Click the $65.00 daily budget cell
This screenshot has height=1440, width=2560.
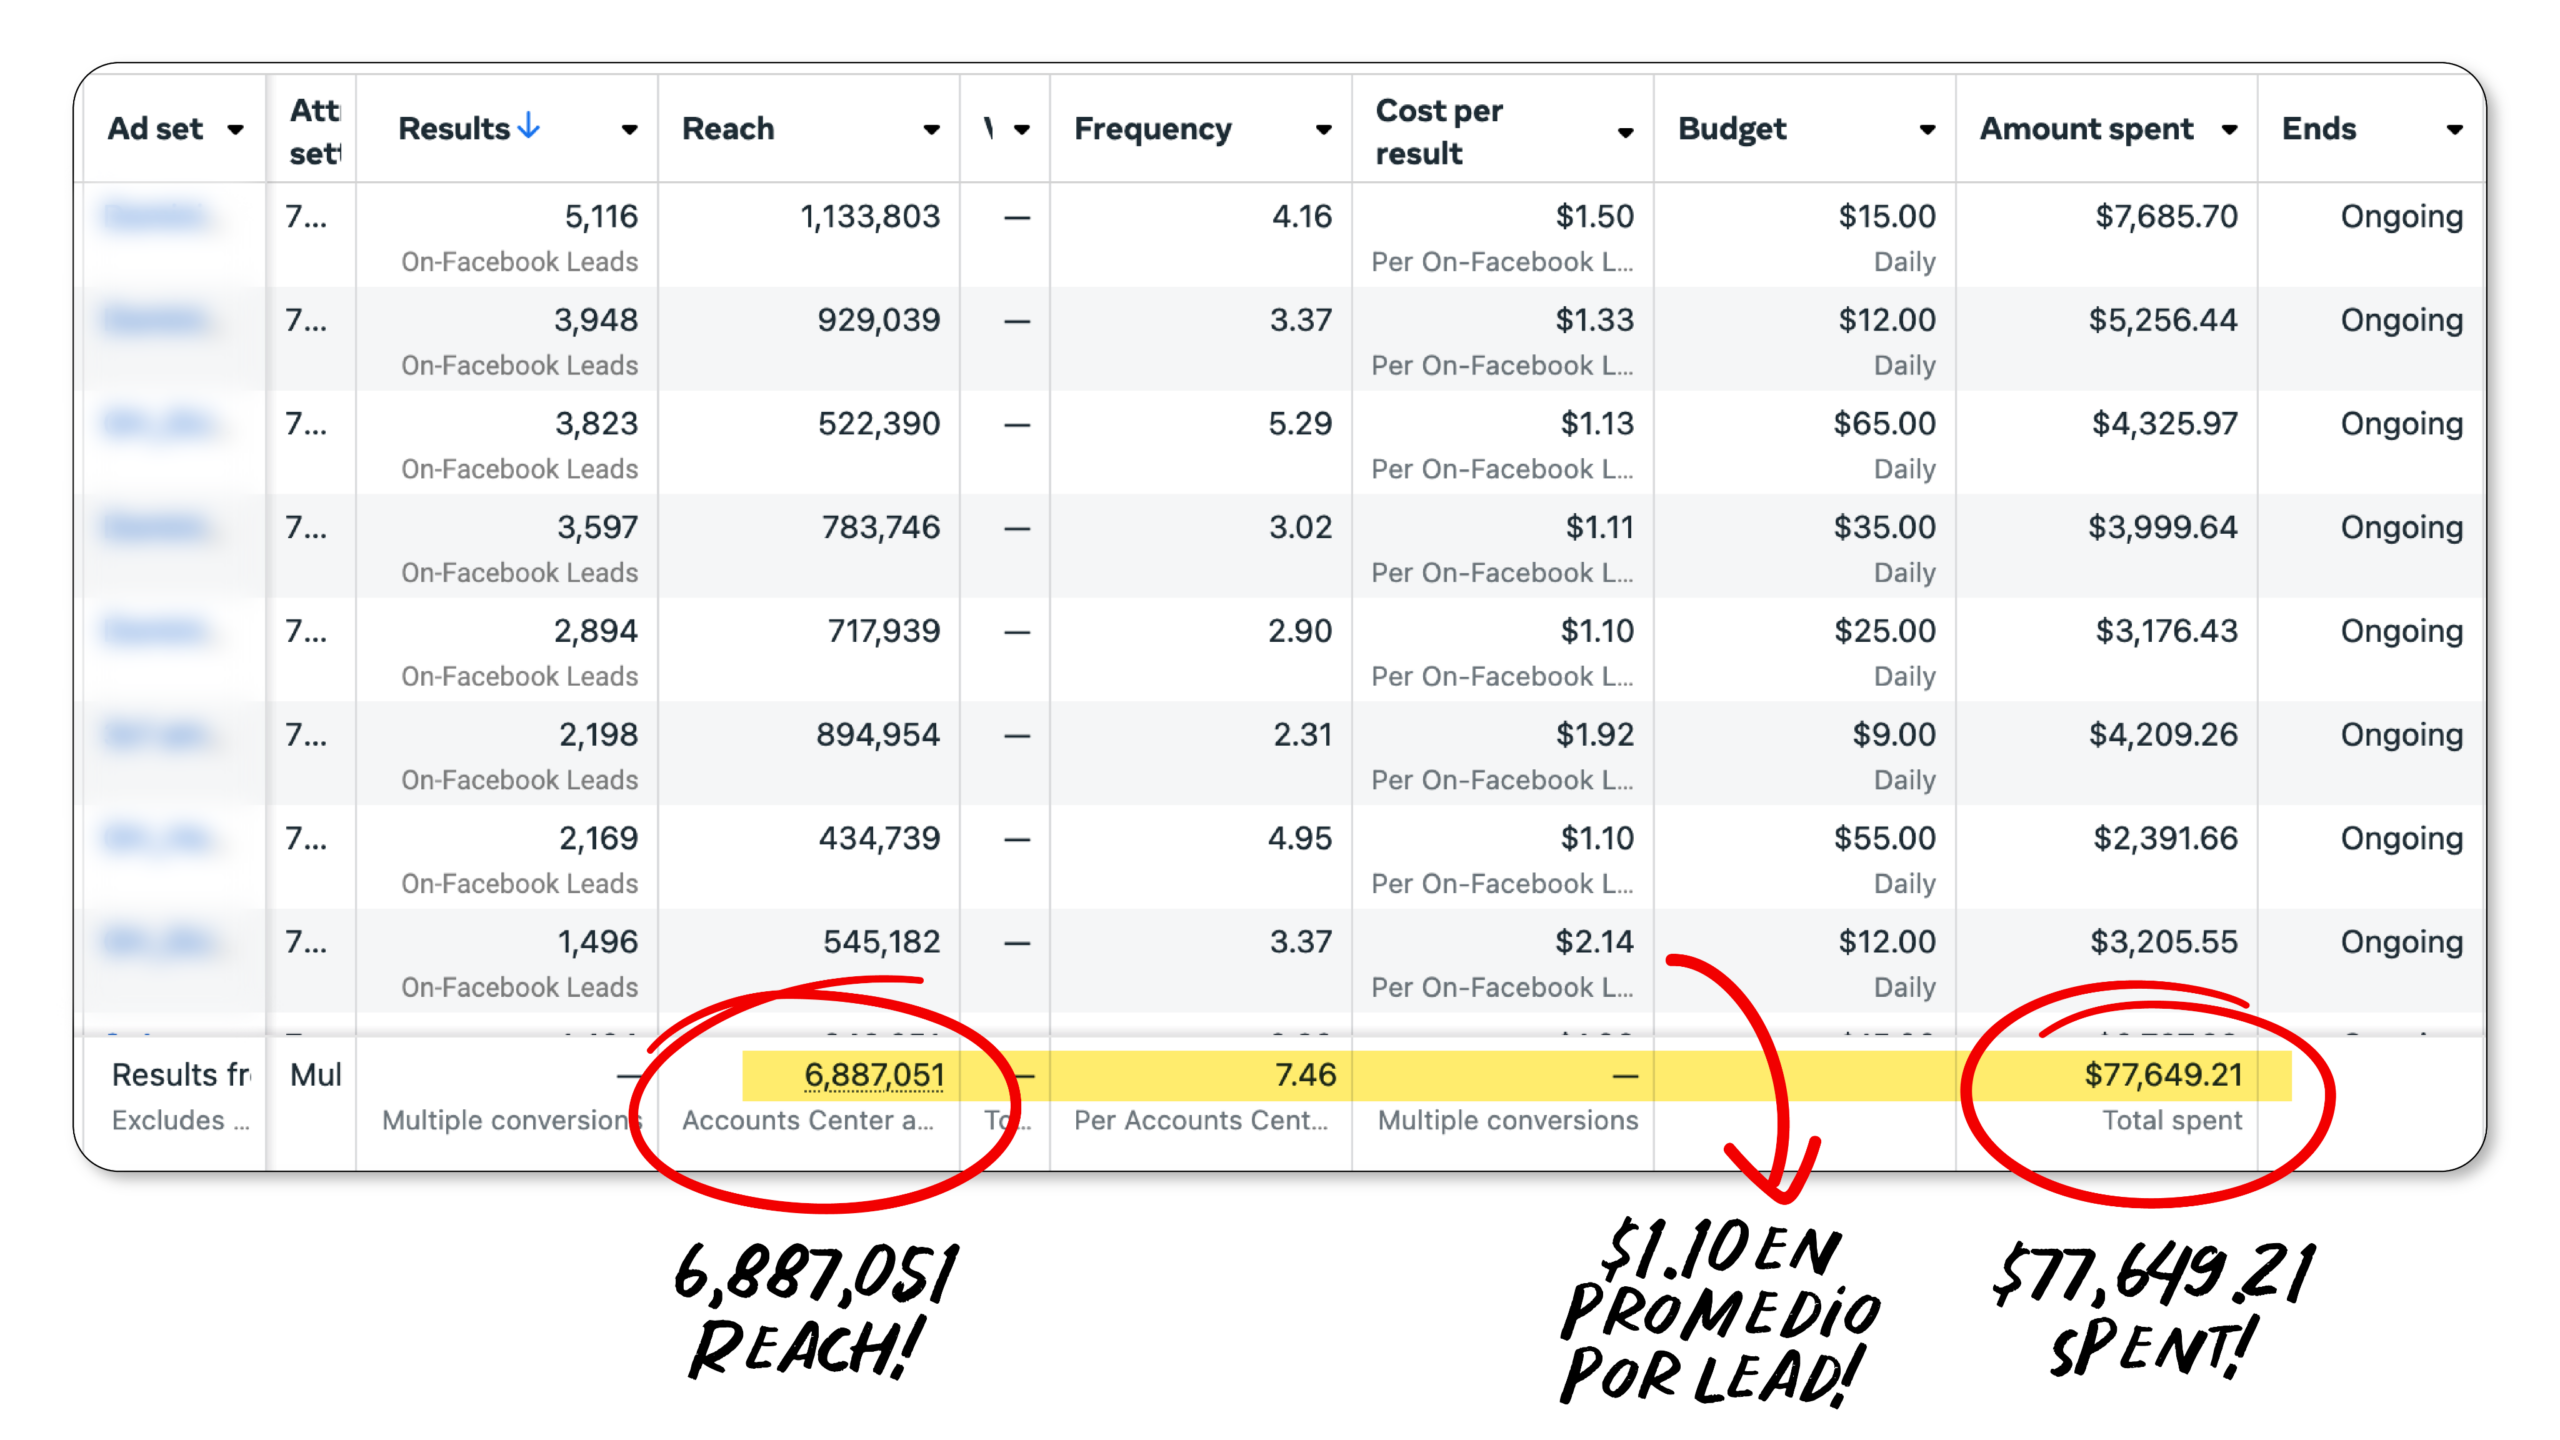(1885, 424)
